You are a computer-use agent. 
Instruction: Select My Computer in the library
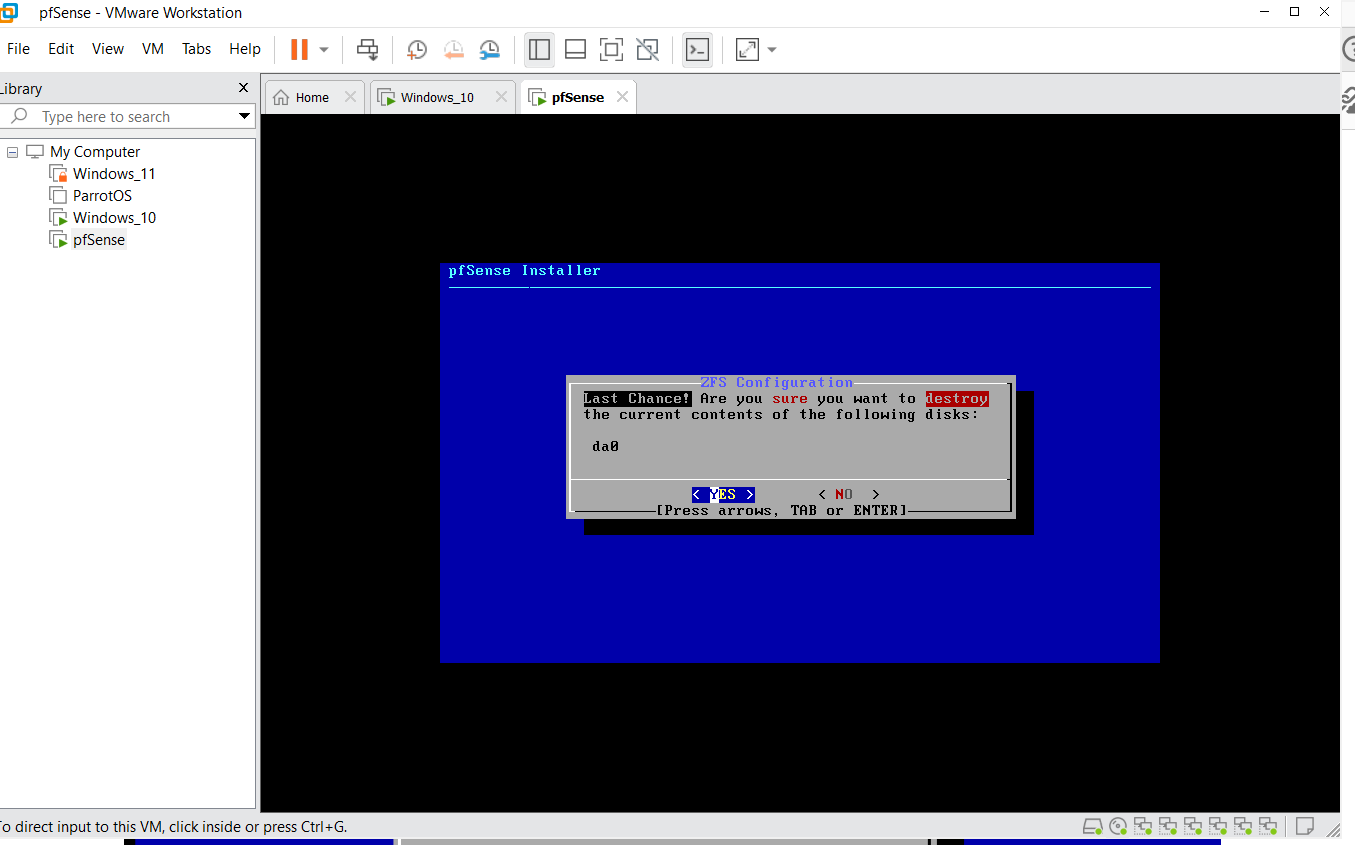tap(95, 152)
